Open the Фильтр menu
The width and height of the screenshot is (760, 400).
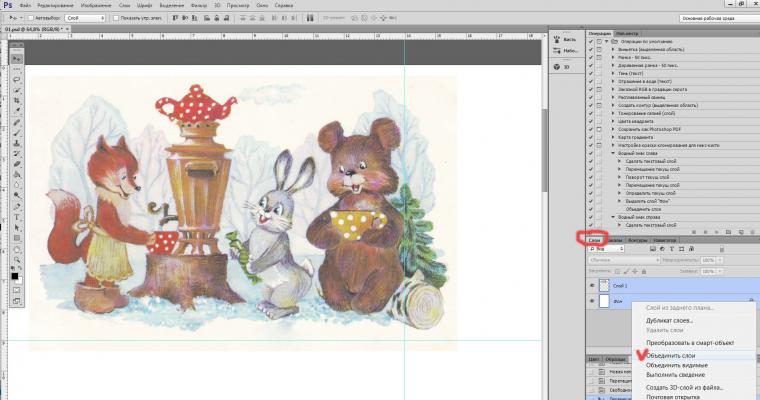coord(199,5)
